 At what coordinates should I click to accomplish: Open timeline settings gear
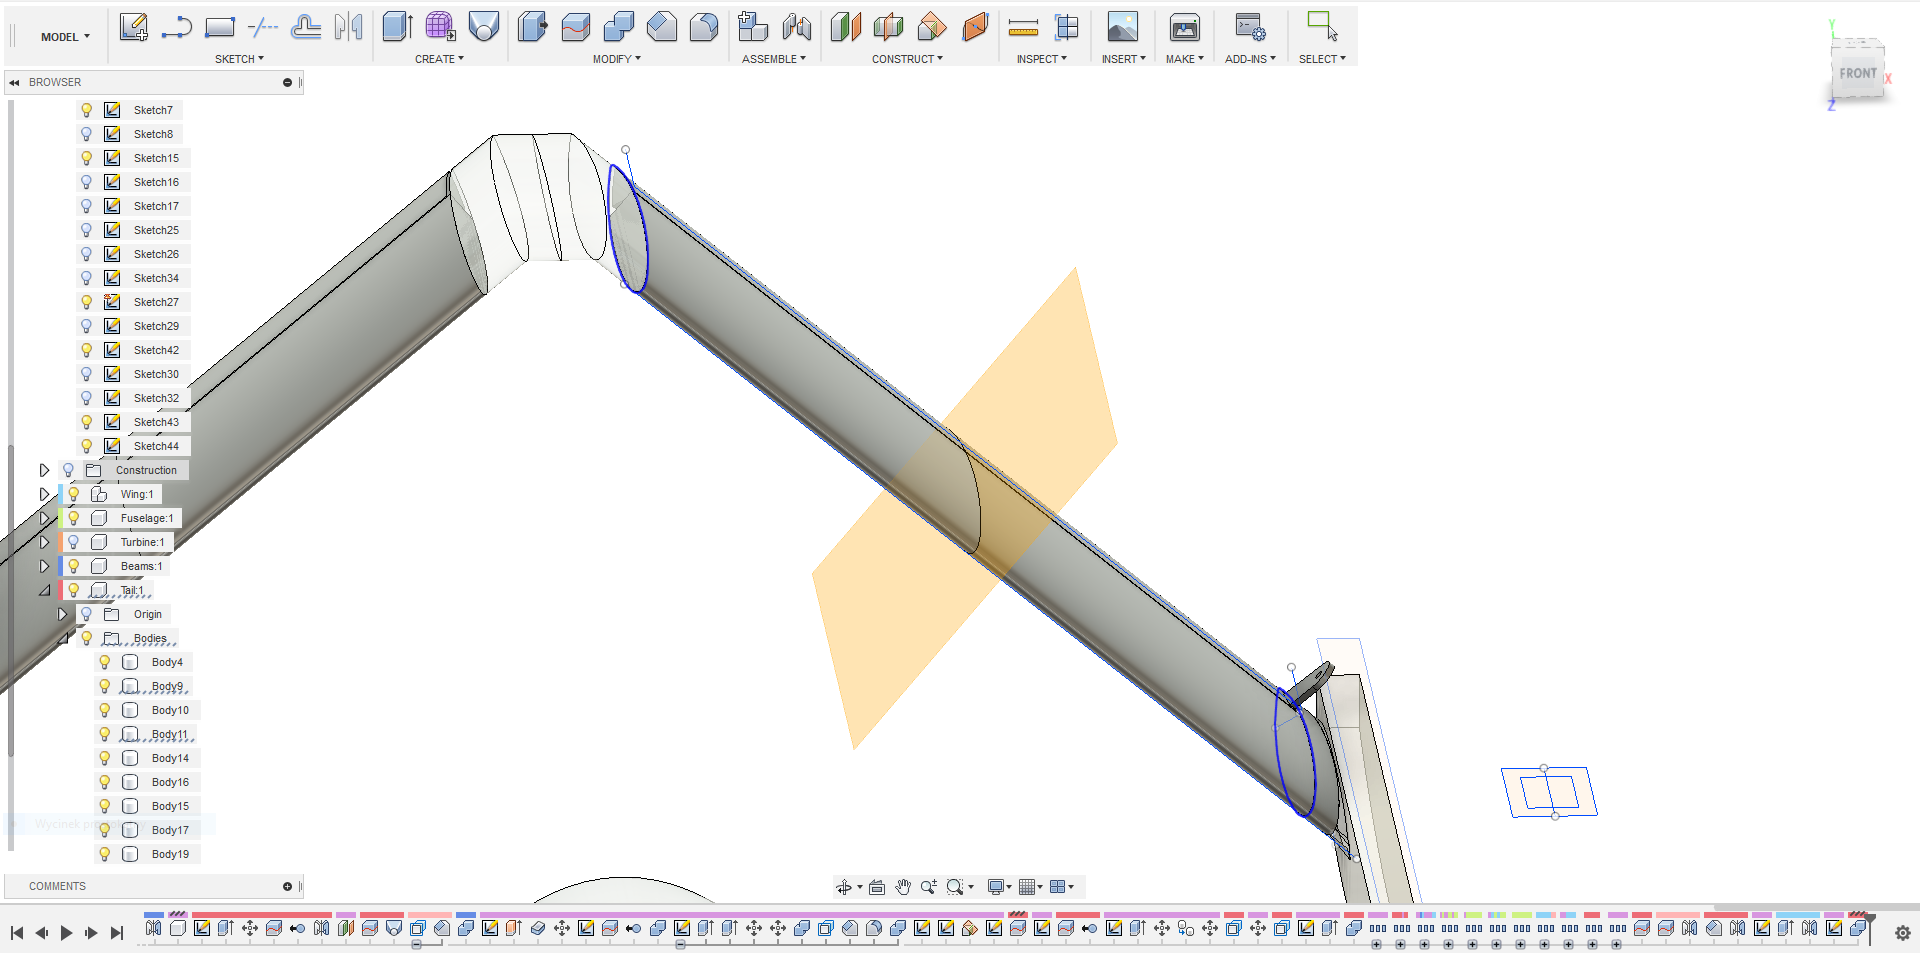(x=1903, y=933)
